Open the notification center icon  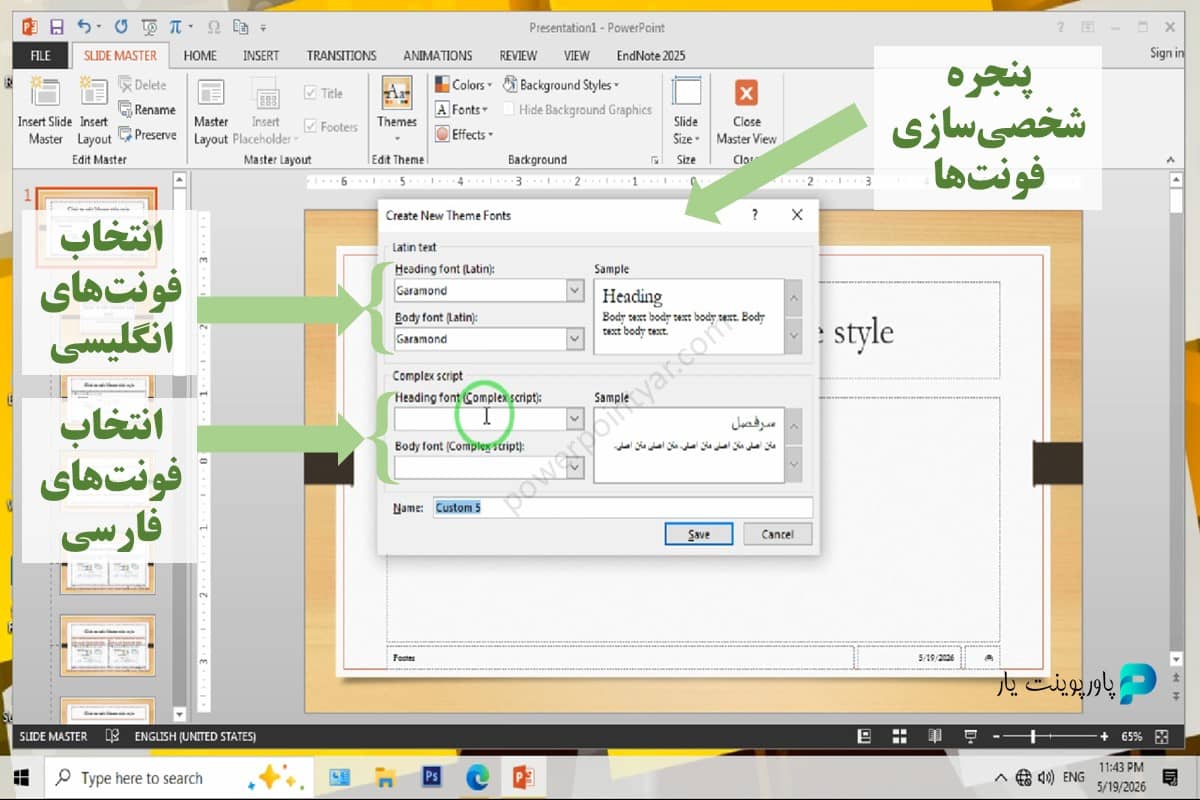[1172, 777]
